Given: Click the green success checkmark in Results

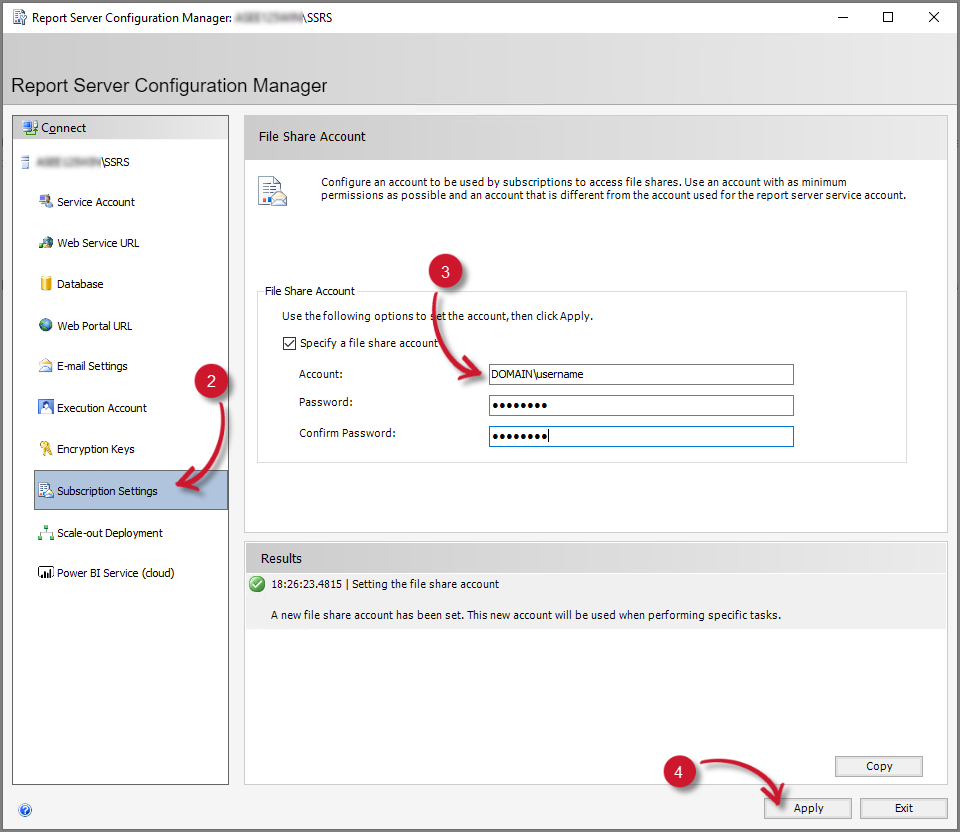Looking at the screenshot, I should click(257, 583).
